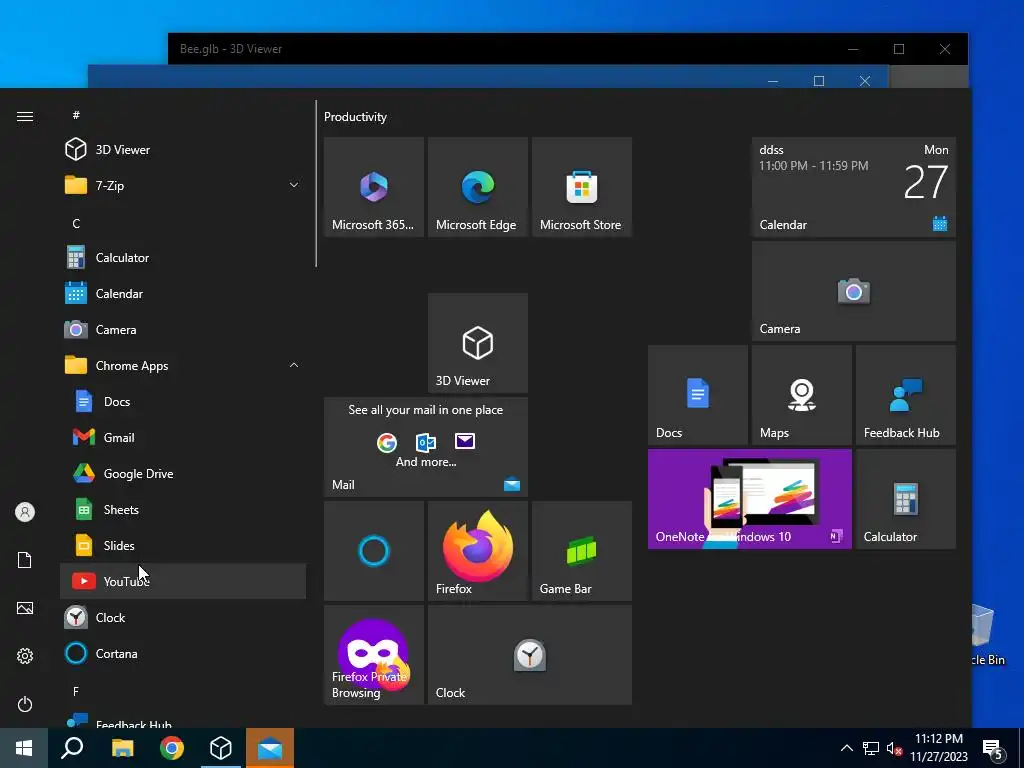Open Camera from the app list
The height and width of the screenshot is (768, 1024).
pos(183,329)
